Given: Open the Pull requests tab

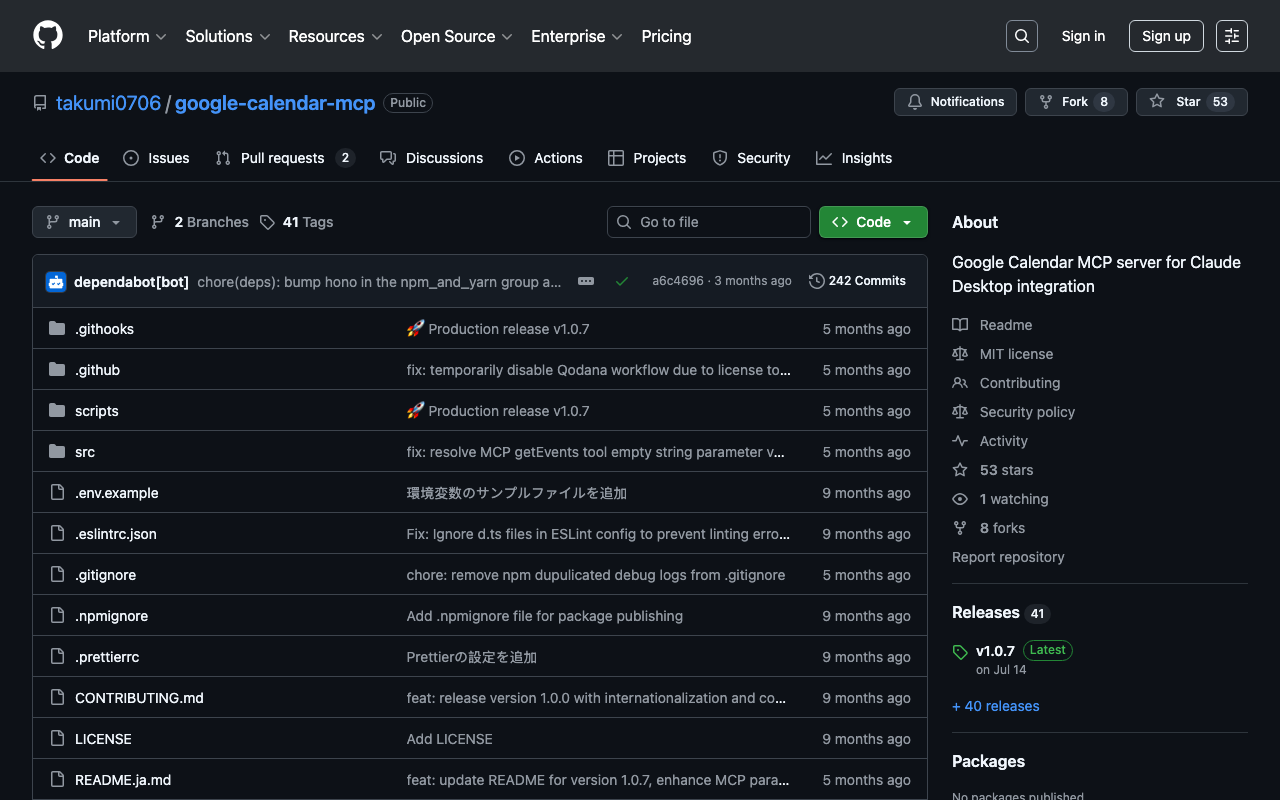Looking at the screenshot, I should click(x=283, y=158).
